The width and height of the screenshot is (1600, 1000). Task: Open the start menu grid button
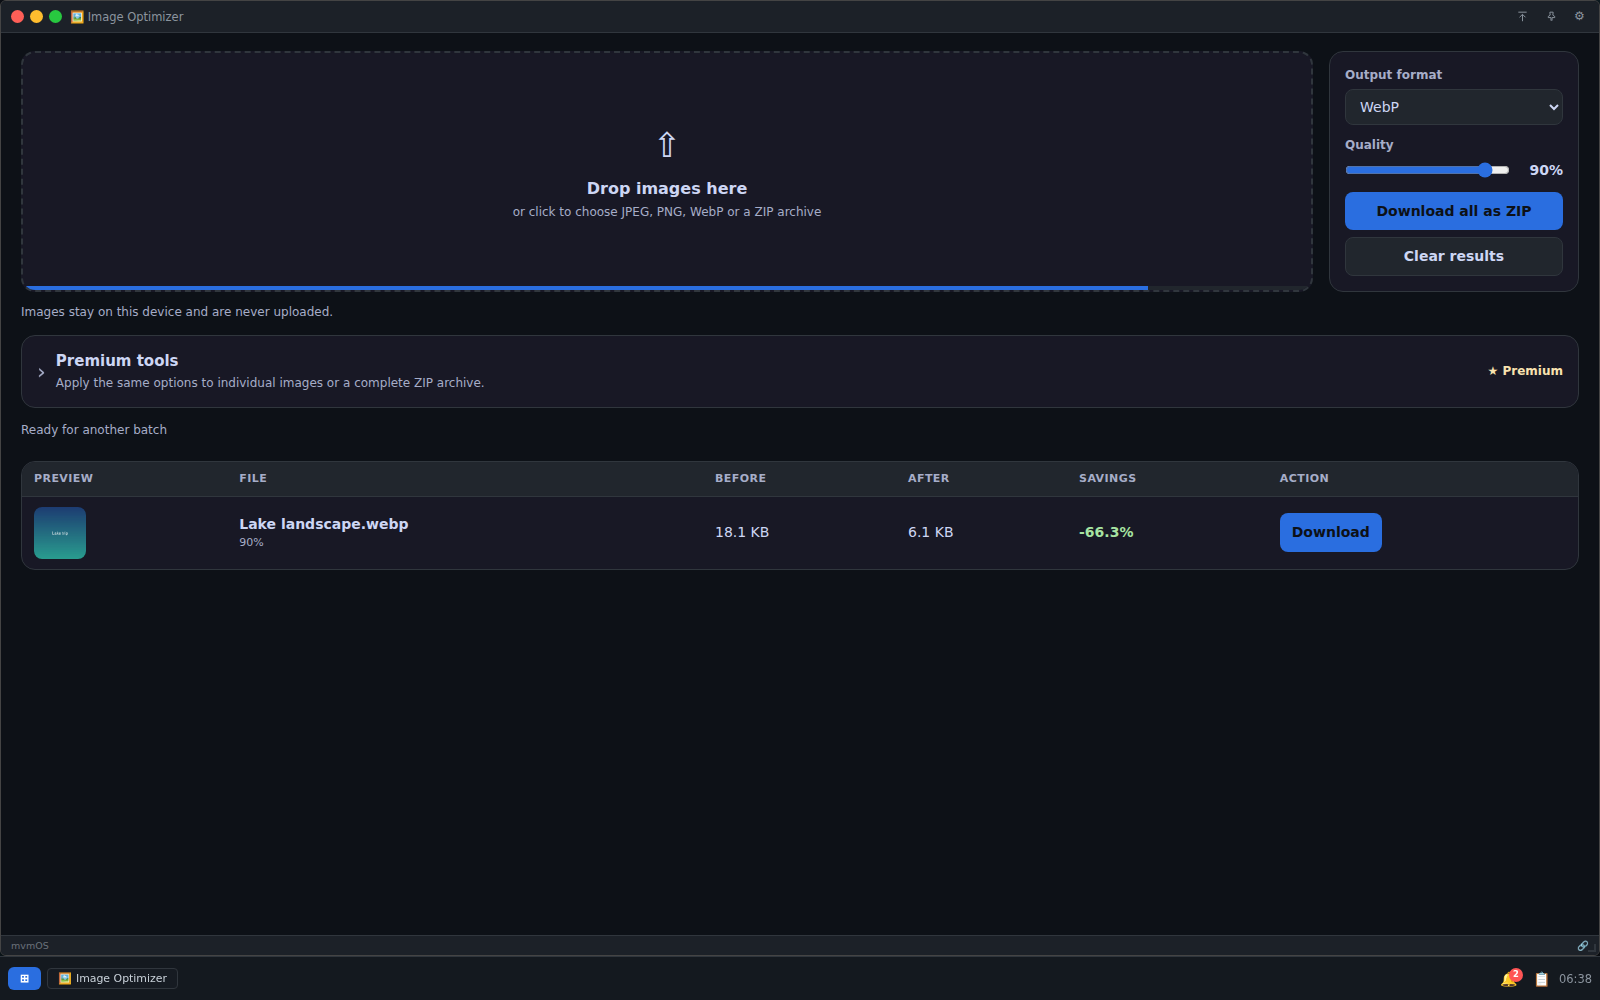(x=24, y=978)
